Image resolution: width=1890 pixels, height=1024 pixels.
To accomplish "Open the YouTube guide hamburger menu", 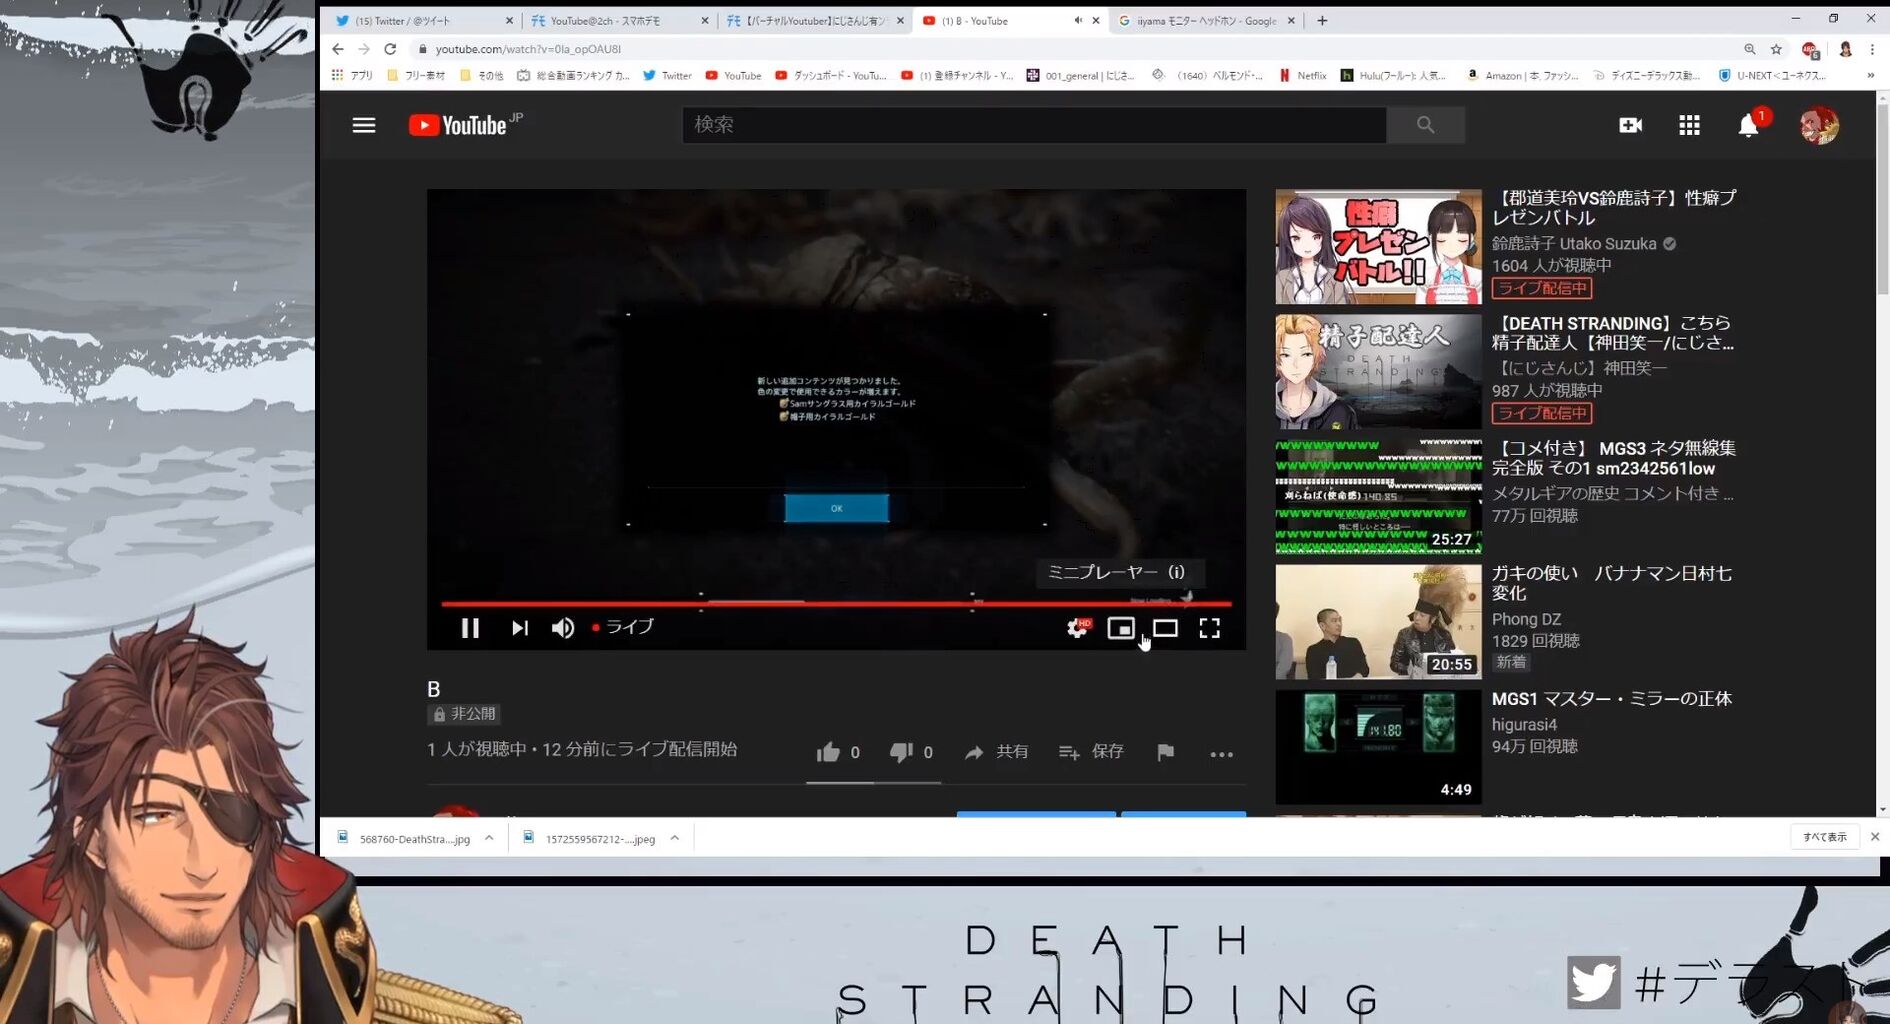I will point(364,125).
